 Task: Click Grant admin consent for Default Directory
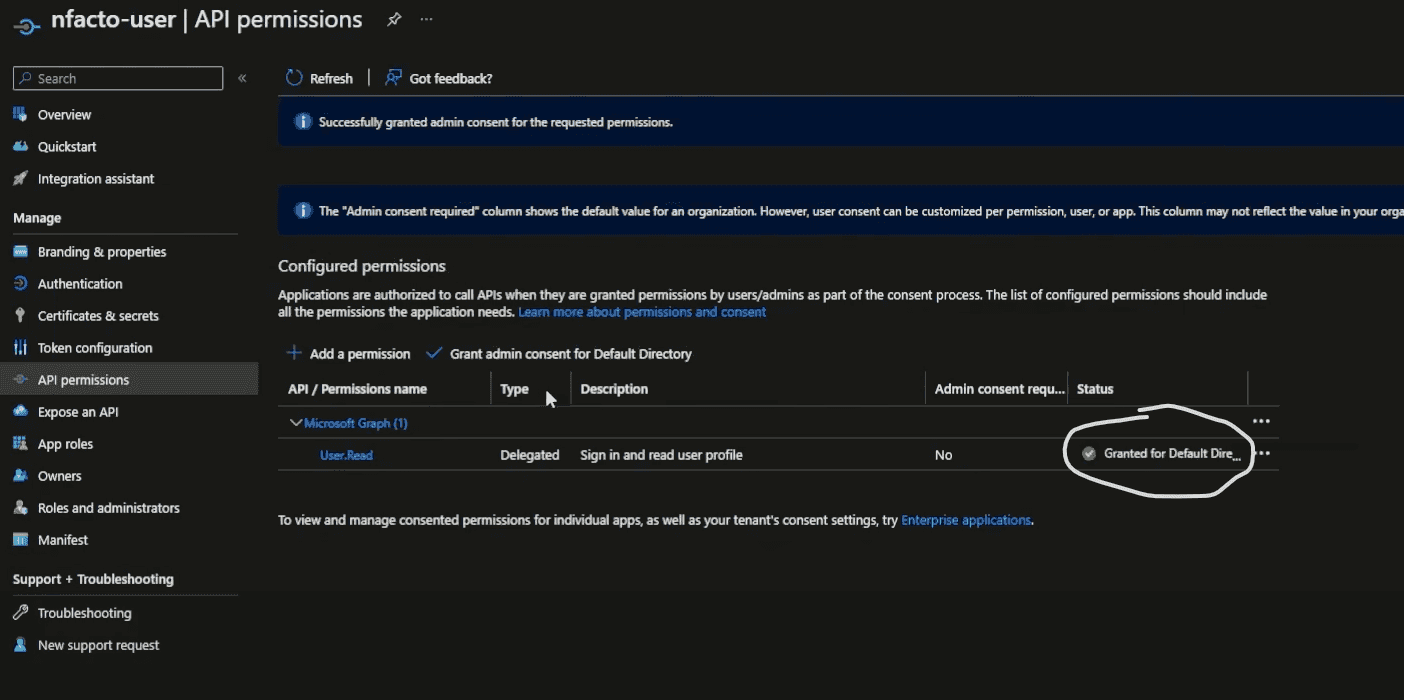(571, 353)
